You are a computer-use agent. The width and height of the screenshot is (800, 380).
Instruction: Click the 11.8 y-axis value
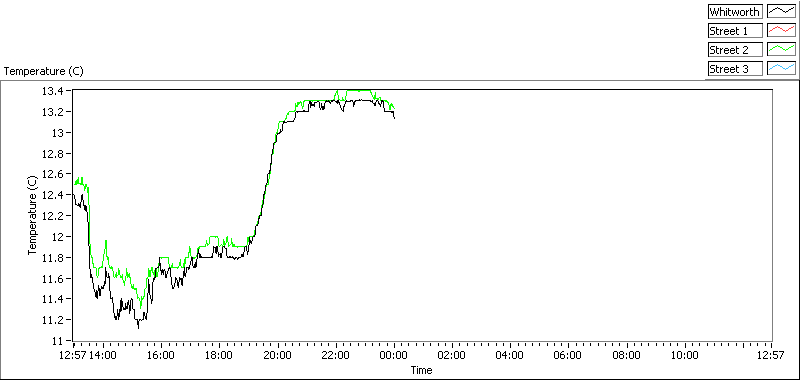pos(52,258)
